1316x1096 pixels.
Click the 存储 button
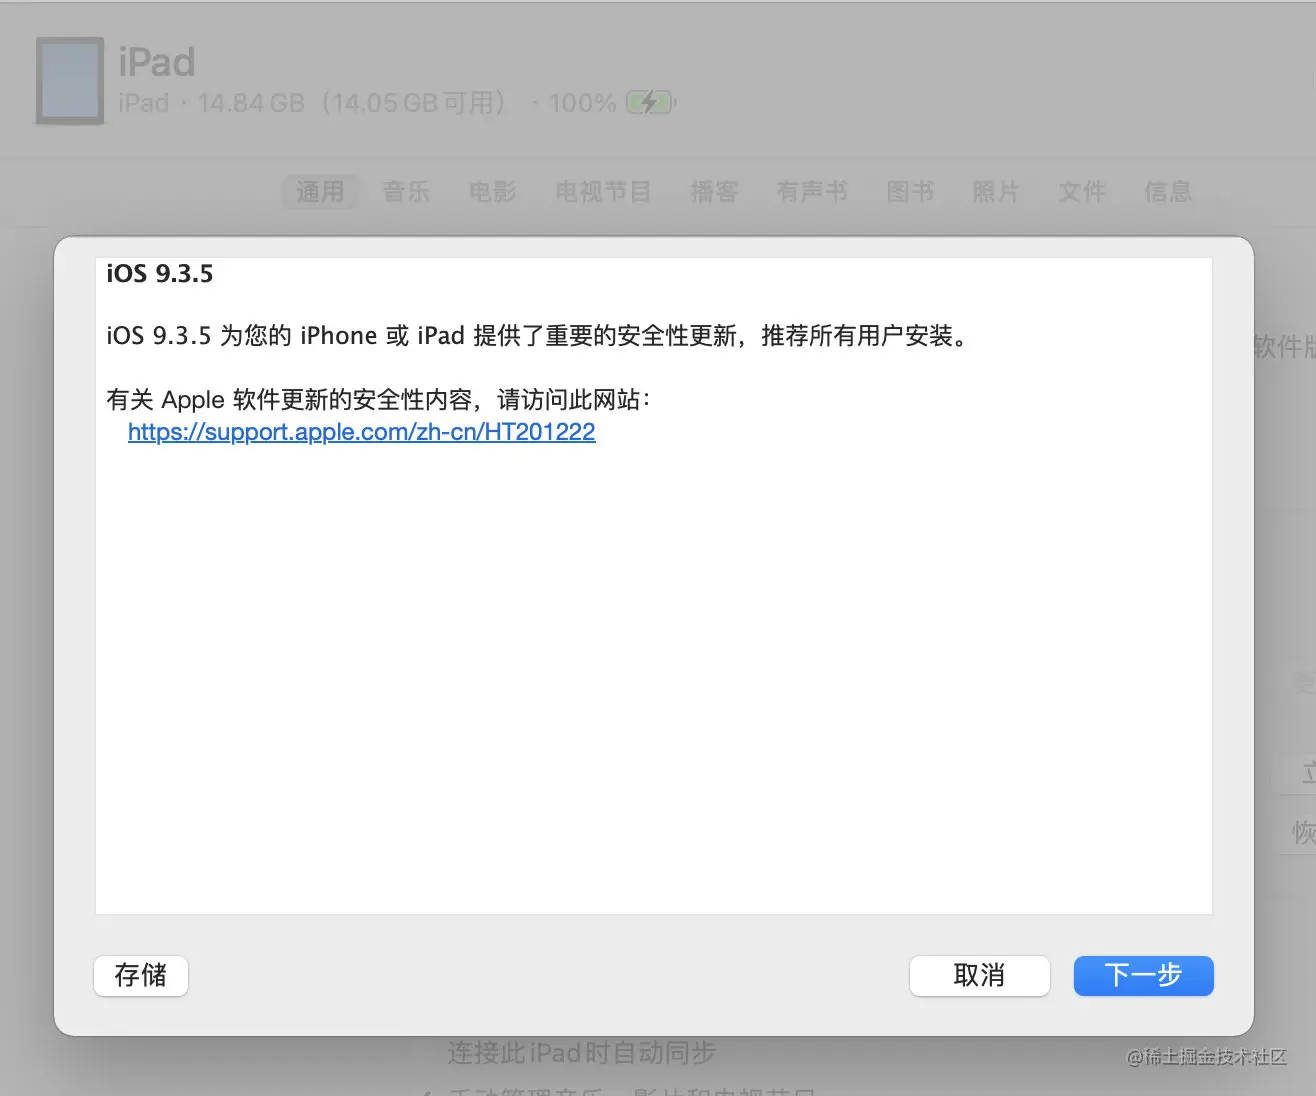(141, 975)
